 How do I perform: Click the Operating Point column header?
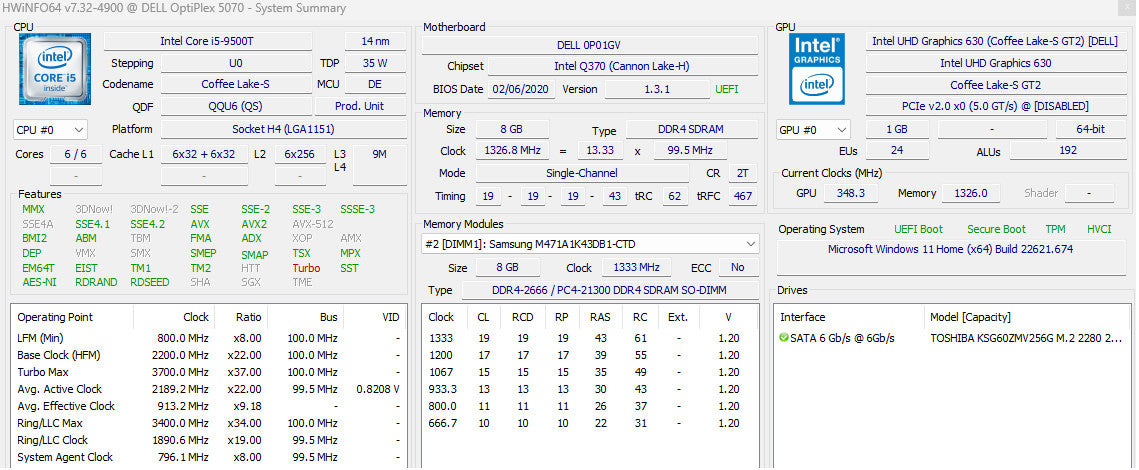(x=55, y=317)
